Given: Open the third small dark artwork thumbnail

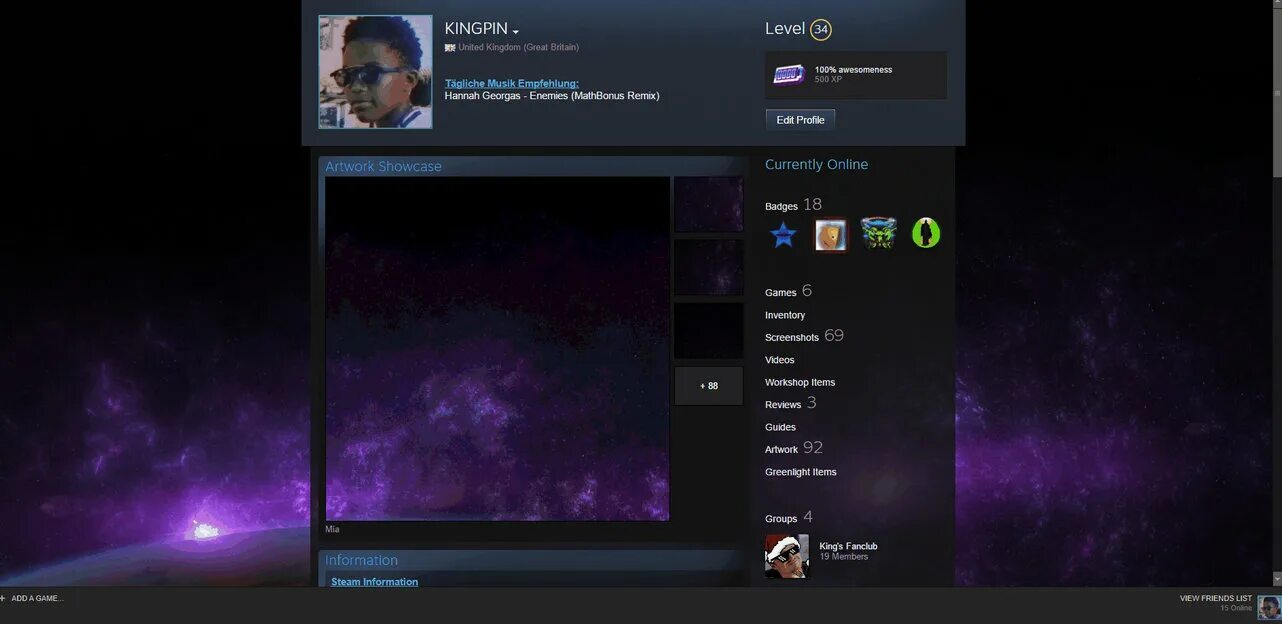Looking at the screenshot, I should click(708, 331).
